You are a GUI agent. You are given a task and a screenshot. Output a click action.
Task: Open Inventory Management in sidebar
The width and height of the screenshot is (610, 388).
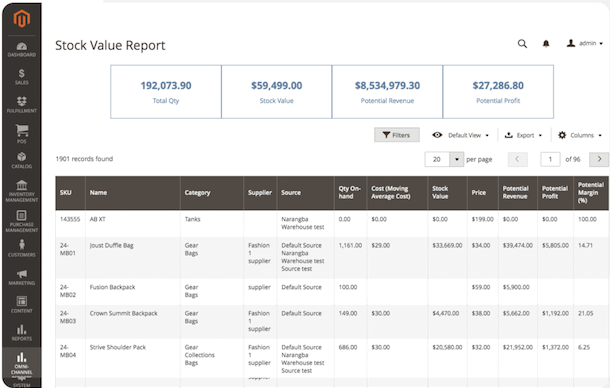tap(21, 191)
